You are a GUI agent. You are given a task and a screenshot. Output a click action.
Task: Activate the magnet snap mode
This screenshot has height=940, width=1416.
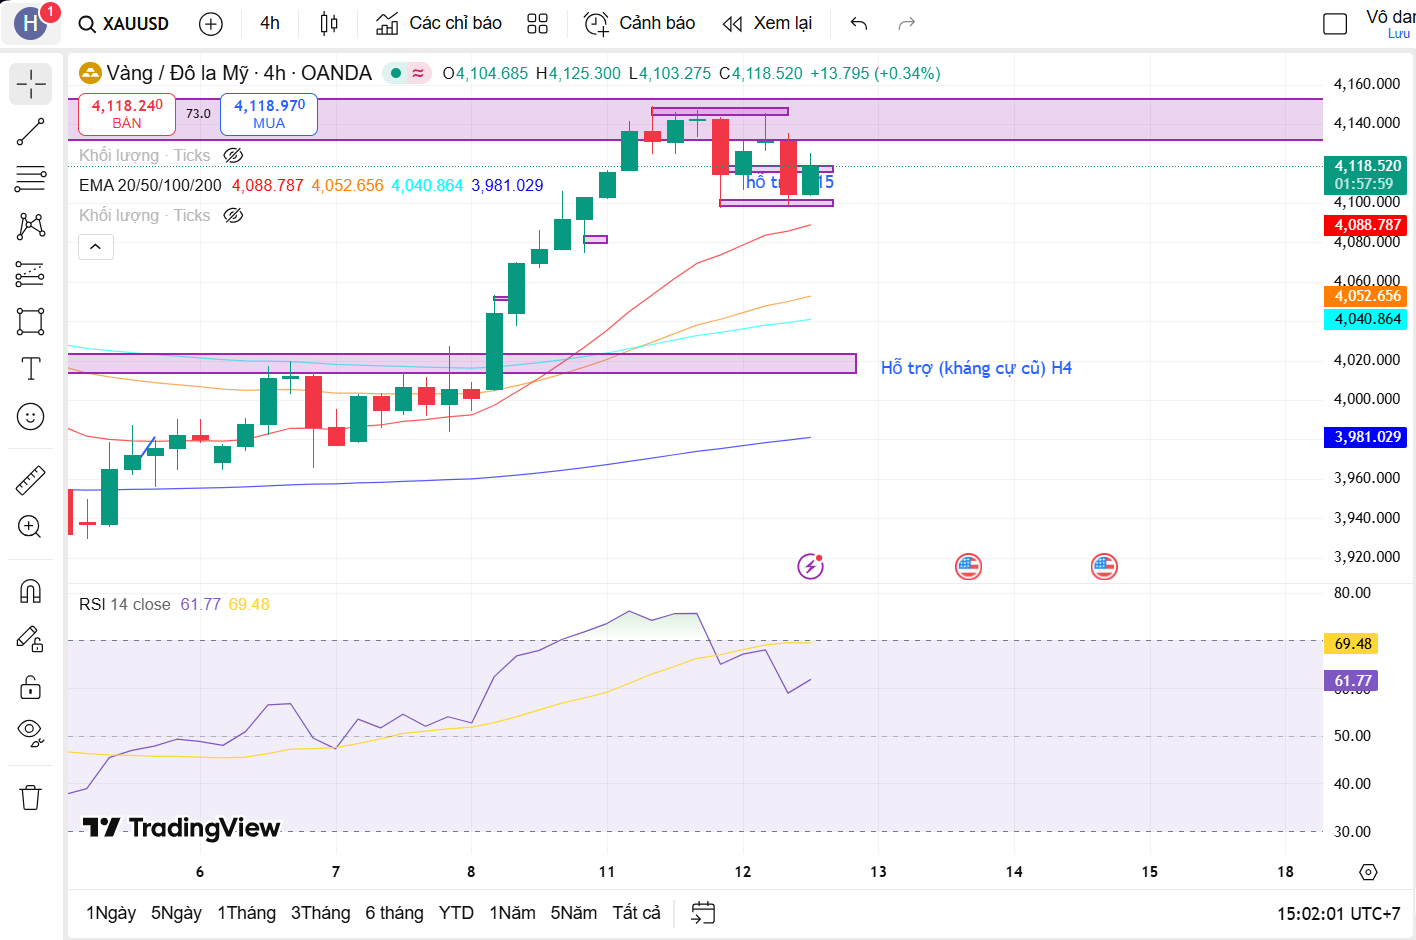click(x=31, y=591)
